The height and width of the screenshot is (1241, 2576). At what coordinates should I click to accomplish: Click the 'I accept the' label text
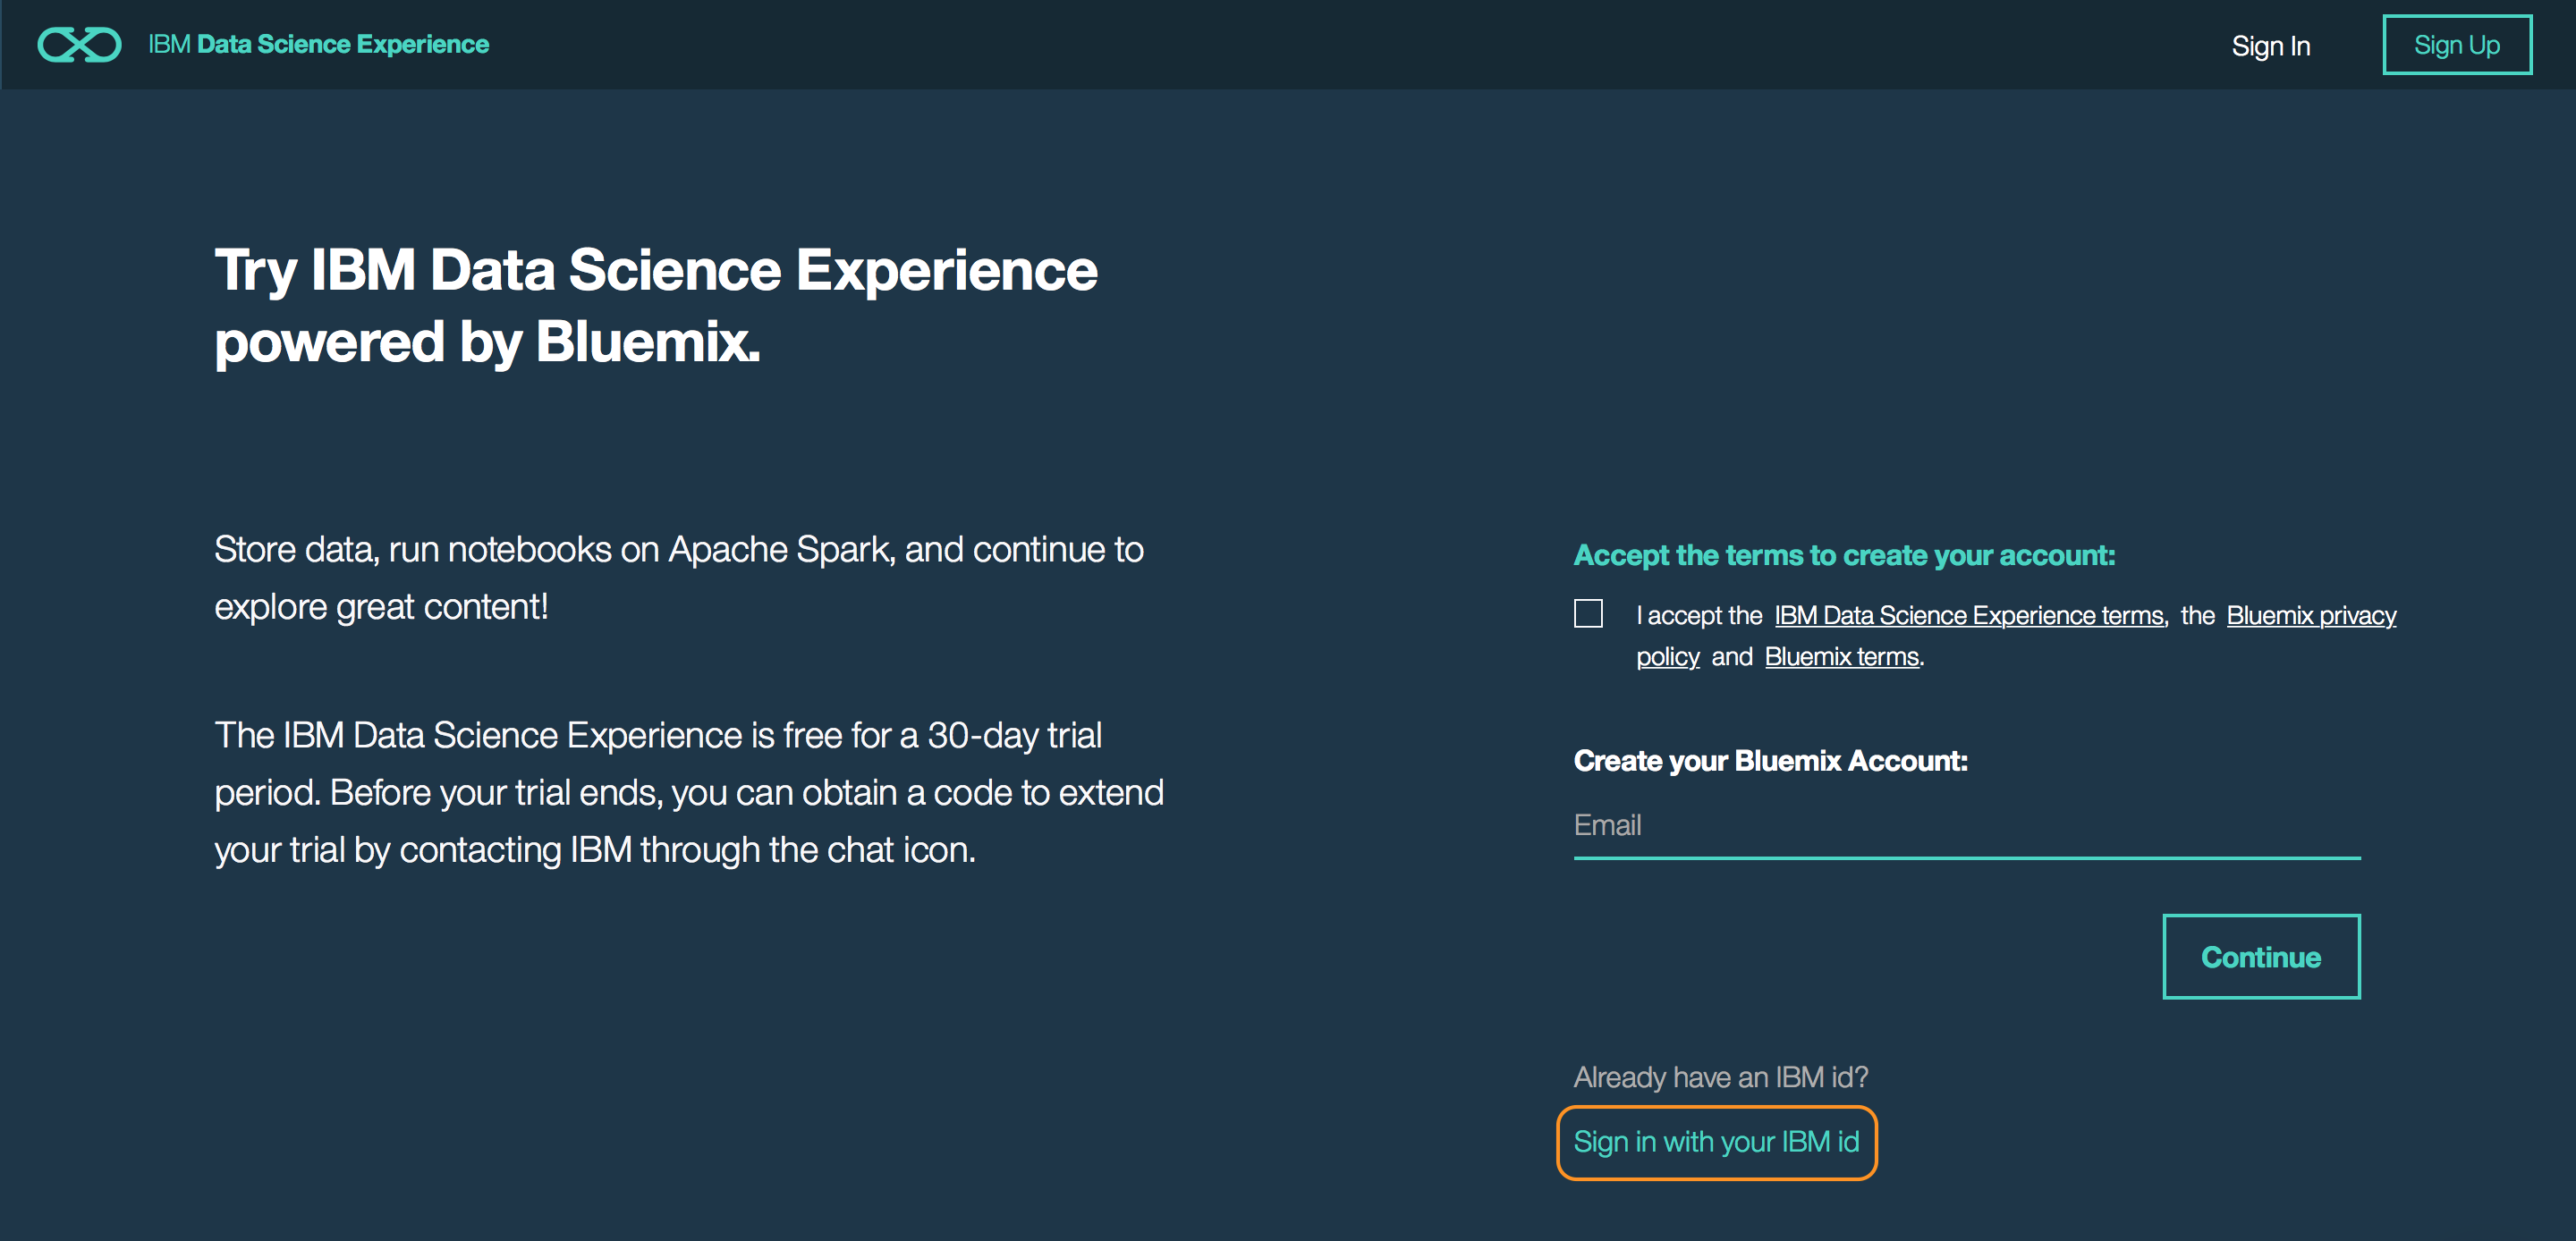point(1698,615)
